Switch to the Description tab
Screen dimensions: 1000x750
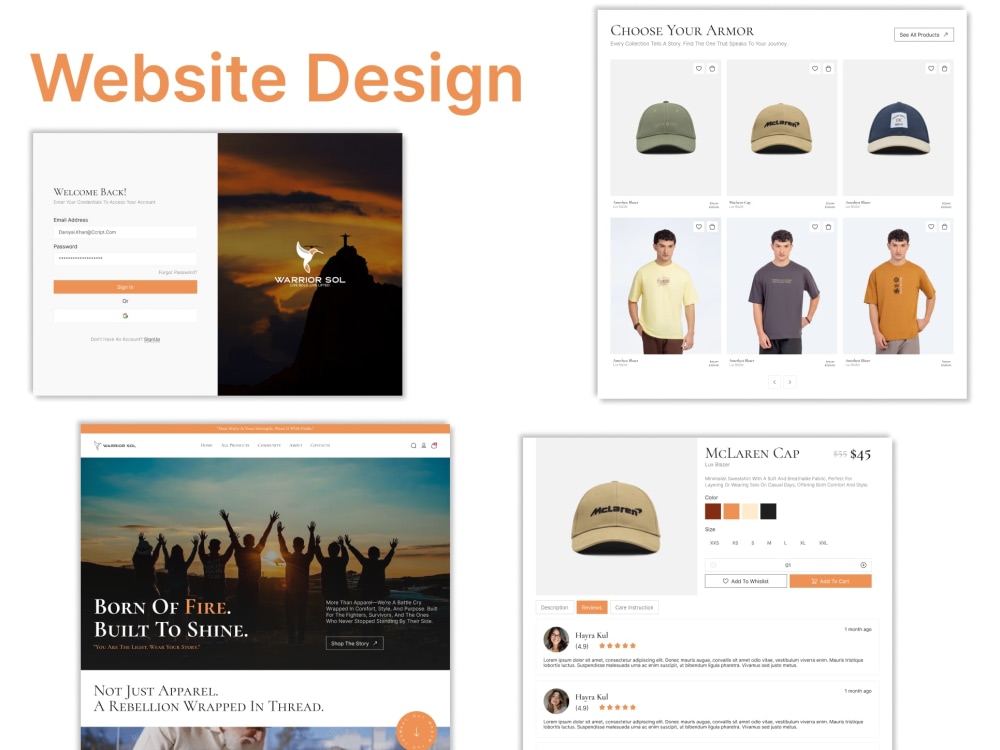coord(554,607)
